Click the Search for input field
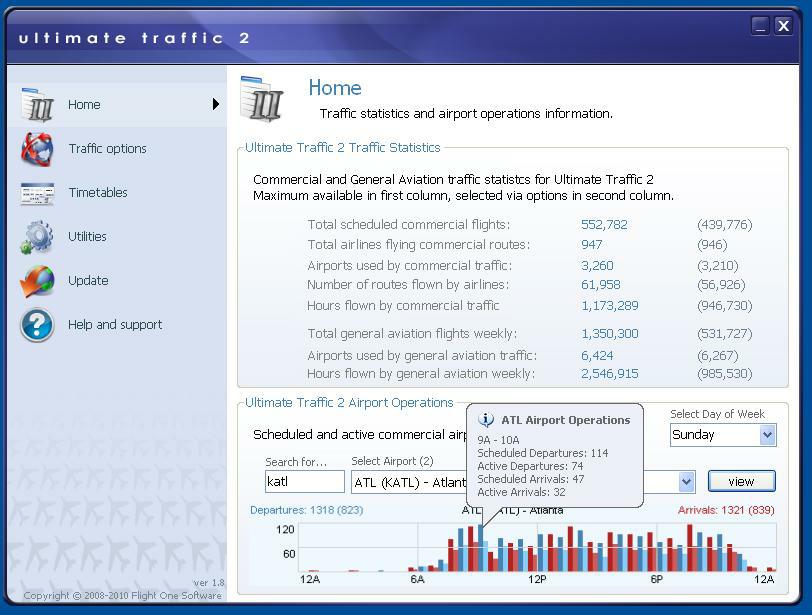 pyautogui.click(x=304, y=481)
